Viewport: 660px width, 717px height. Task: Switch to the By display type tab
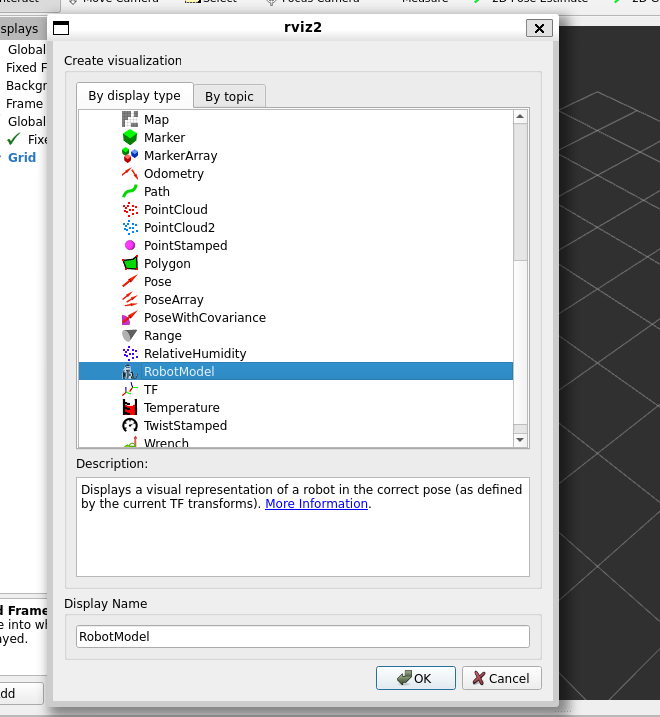point(134,96)
